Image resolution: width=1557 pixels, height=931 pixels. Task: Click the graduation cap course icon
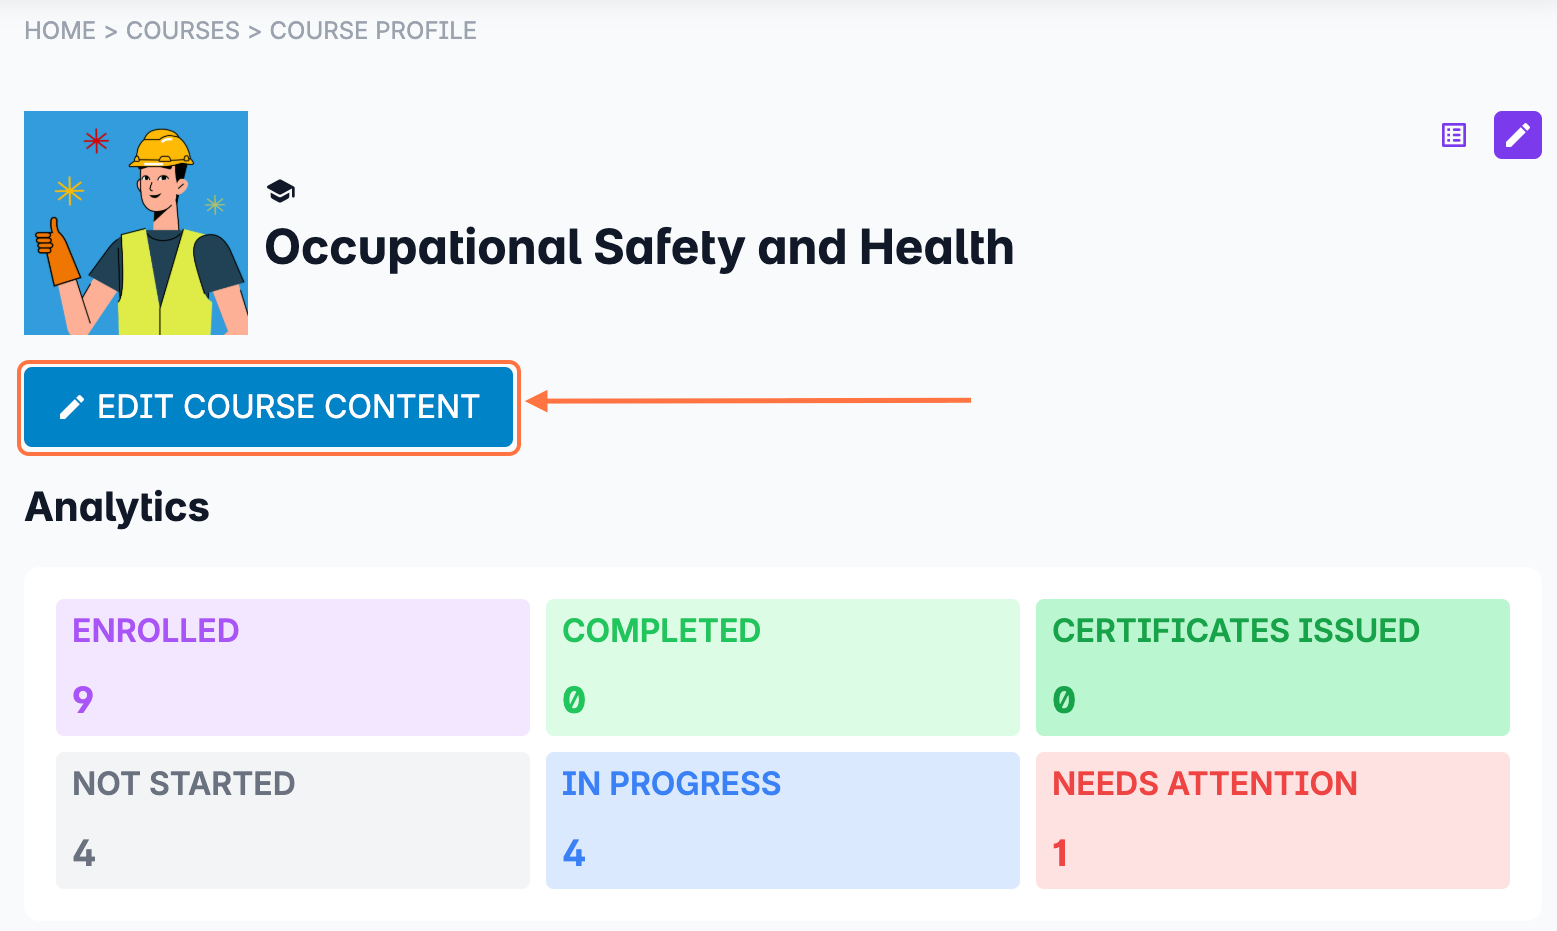tap(281, 191)
